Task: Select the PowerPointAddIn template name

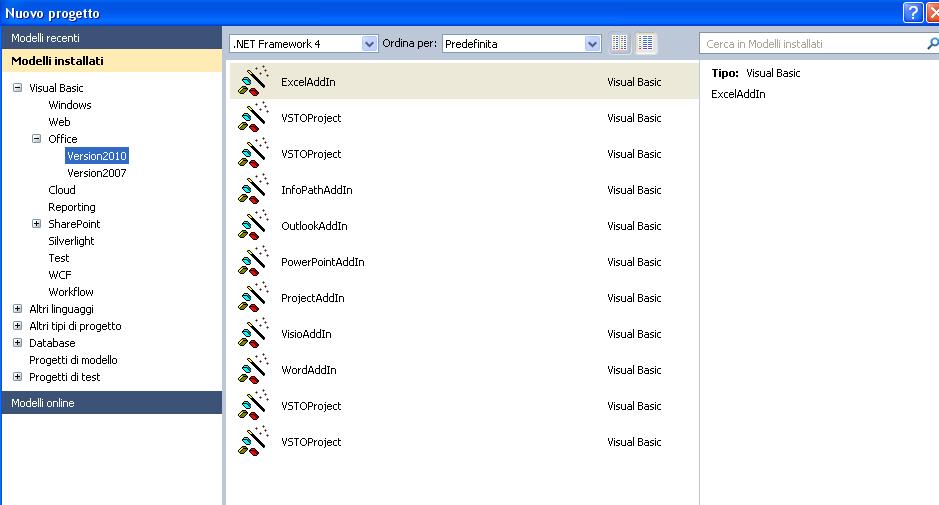Action: click(322, 262)
